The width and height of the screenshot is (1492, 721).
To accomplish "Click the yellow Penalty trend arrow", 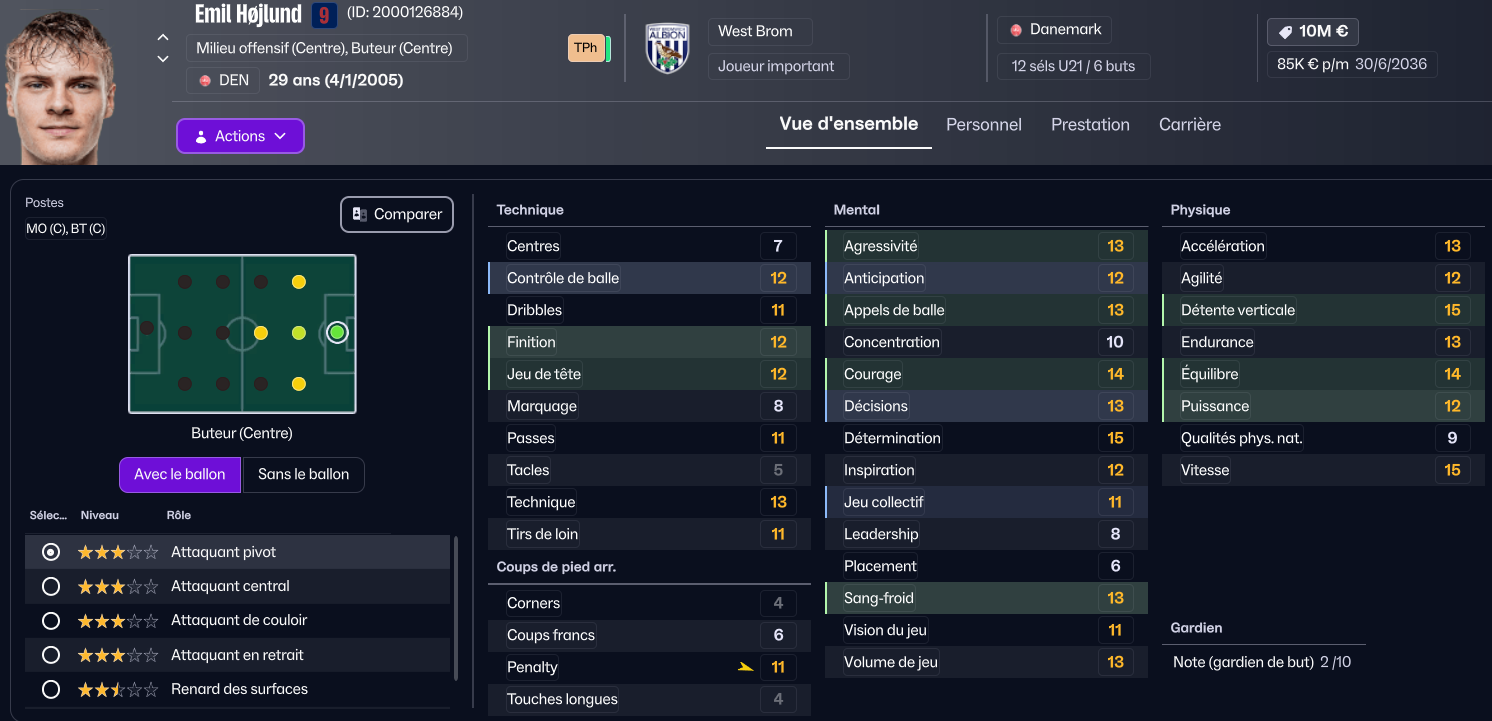I will 745,667.
